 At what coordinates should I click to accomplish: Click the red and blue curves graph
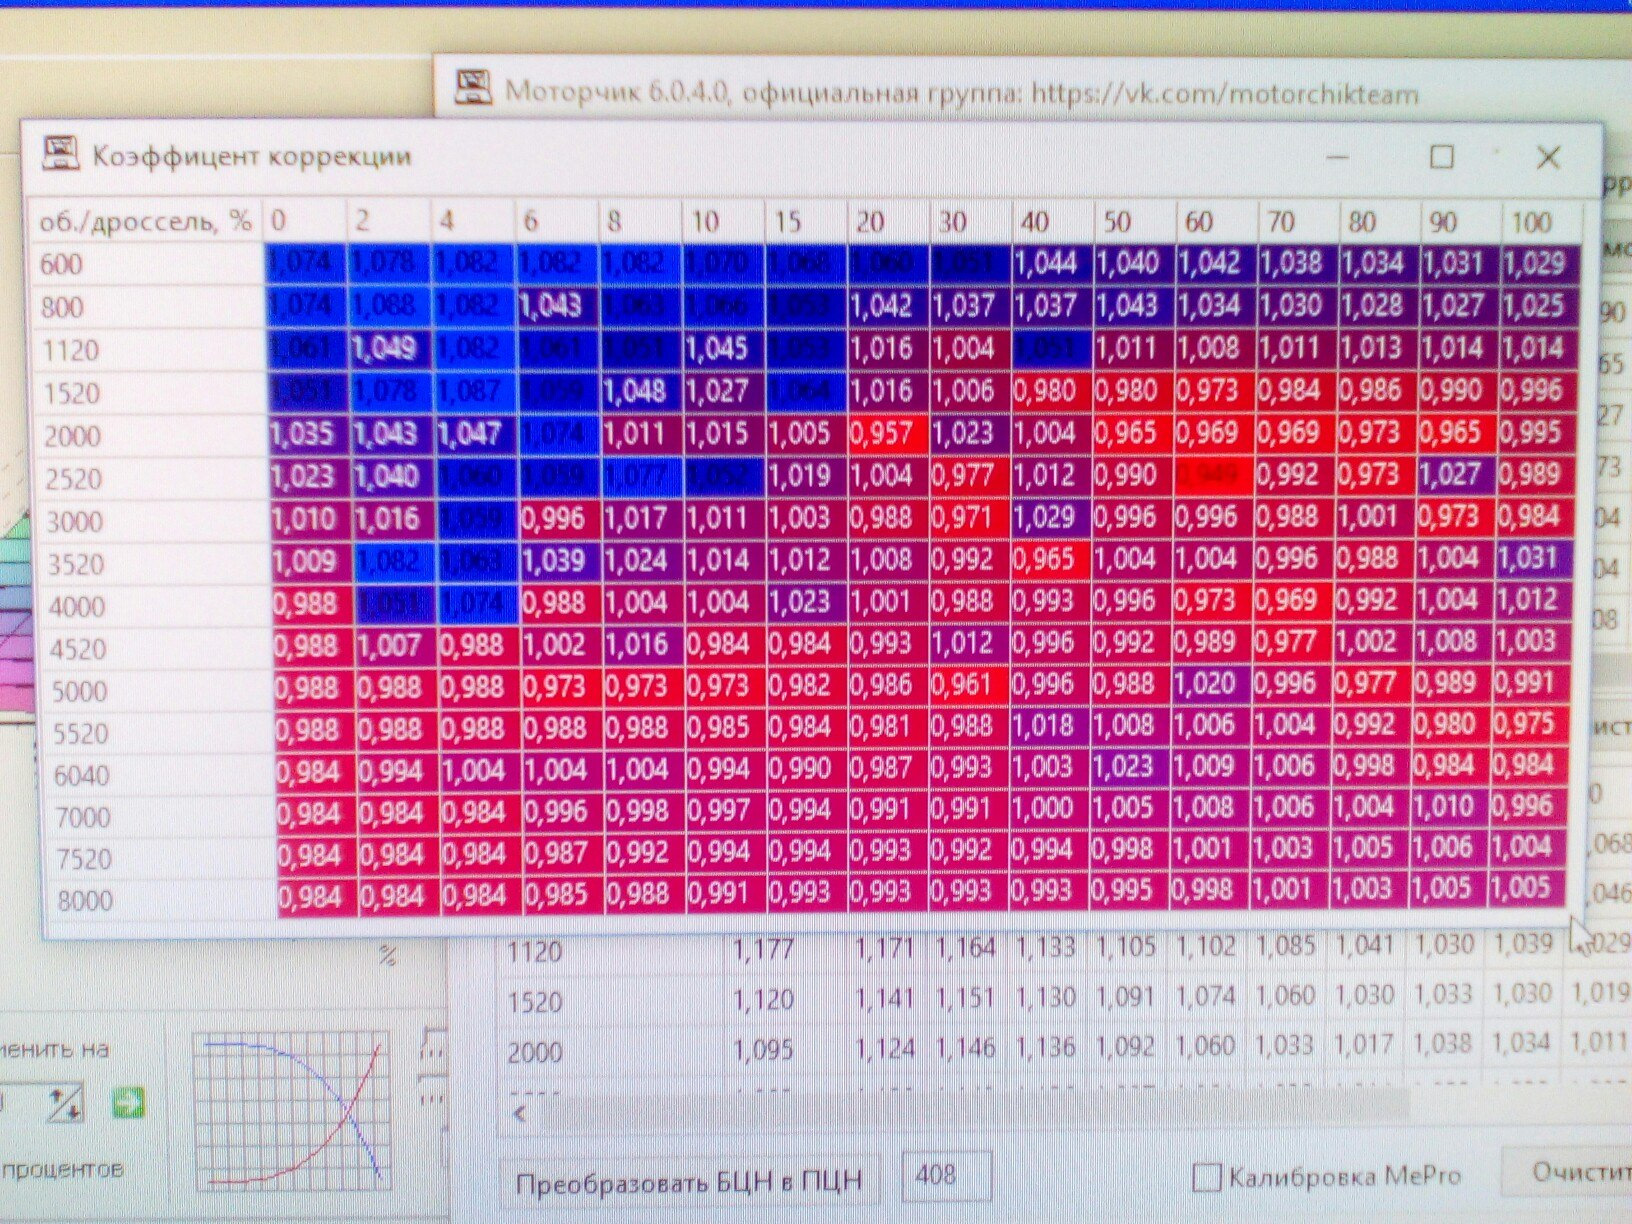point(290,1112)
